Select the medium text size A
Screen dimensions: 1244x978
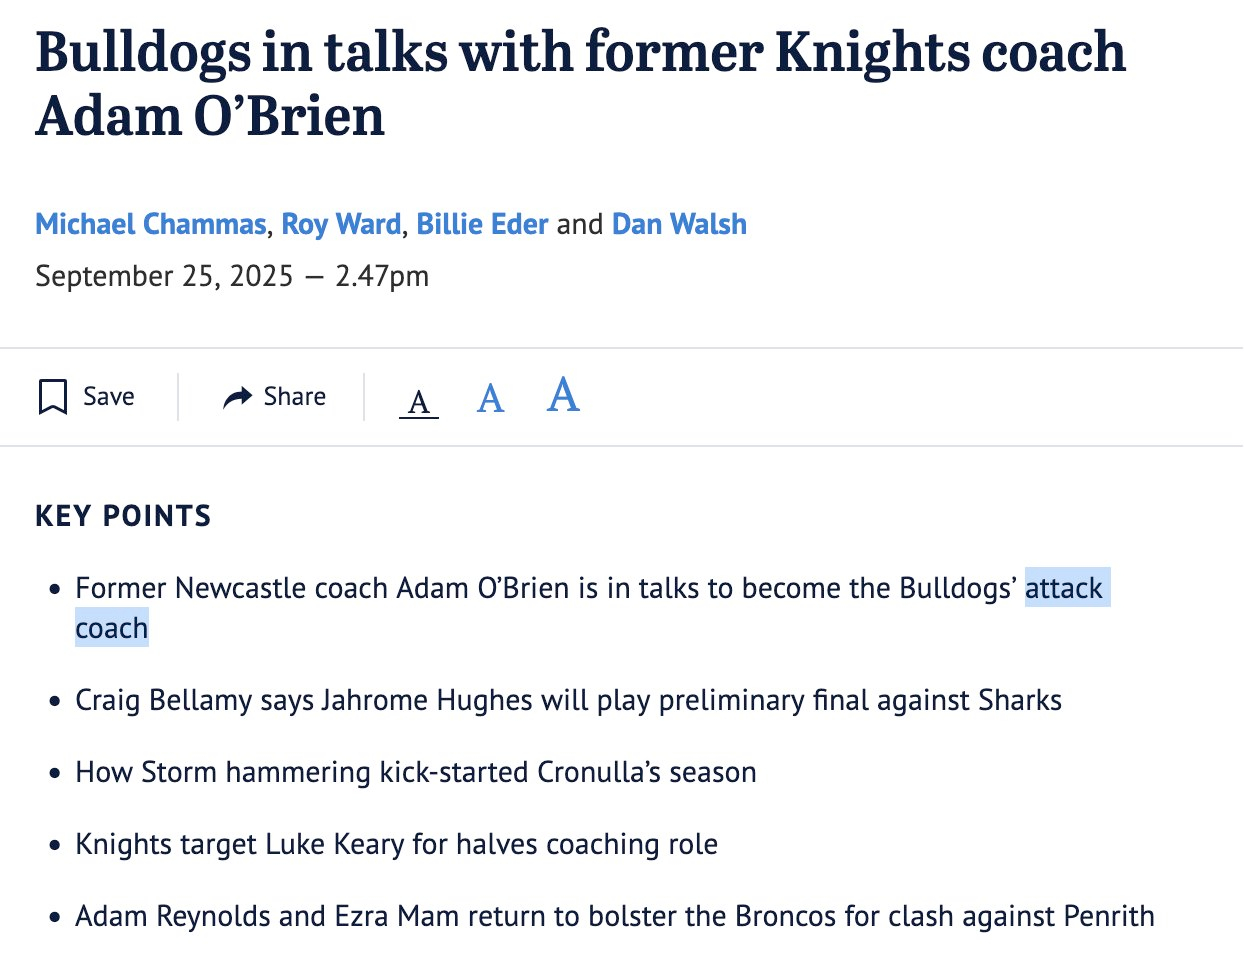point(490,399)
